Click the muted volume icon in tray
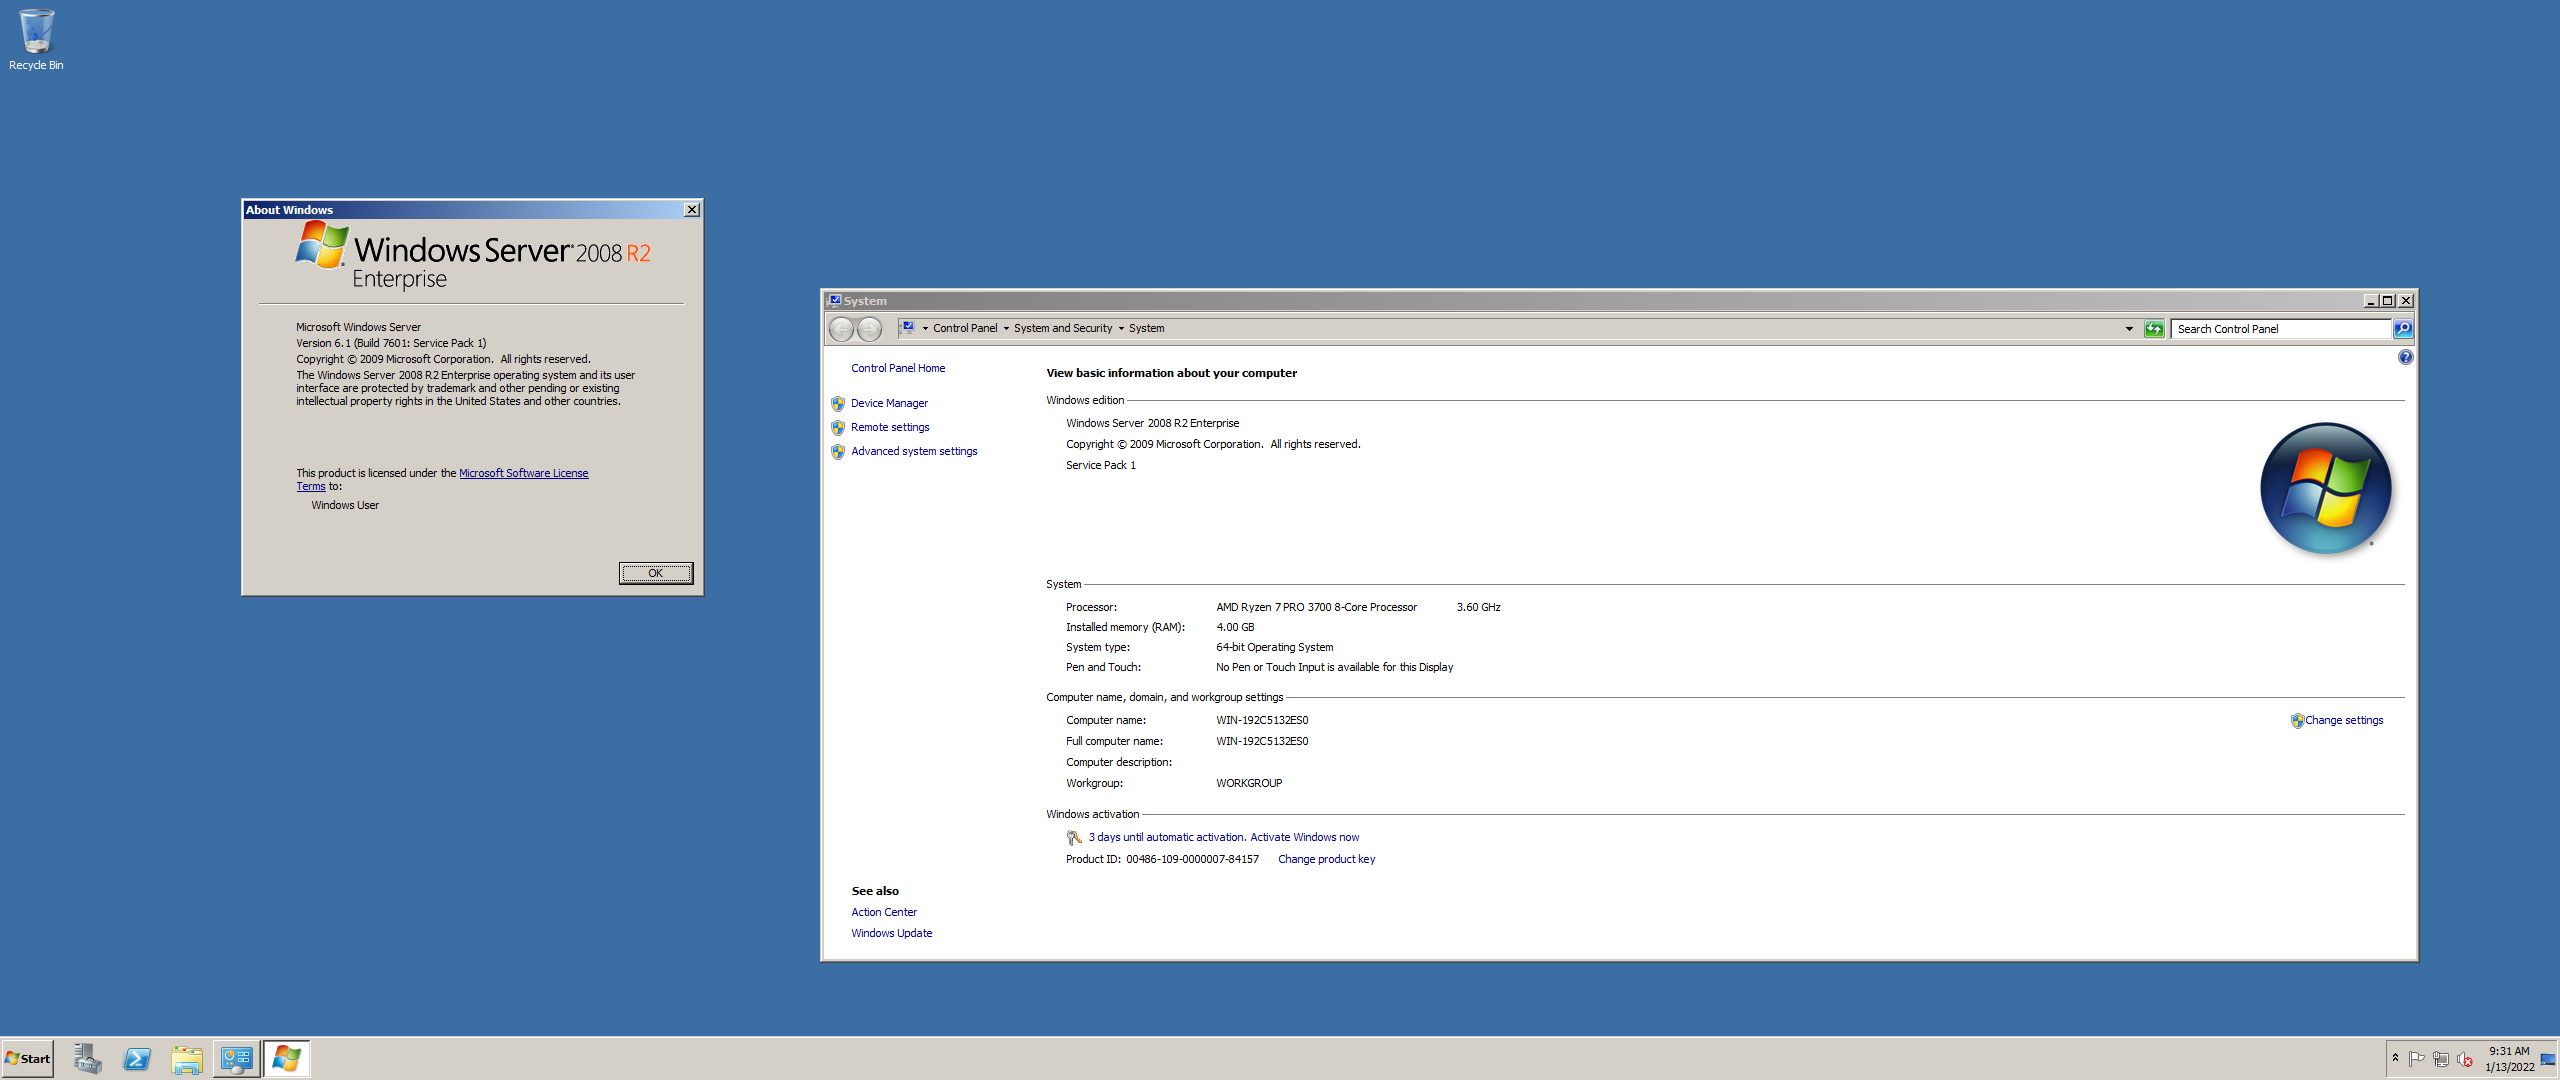 click(x=2465, y=1059)
